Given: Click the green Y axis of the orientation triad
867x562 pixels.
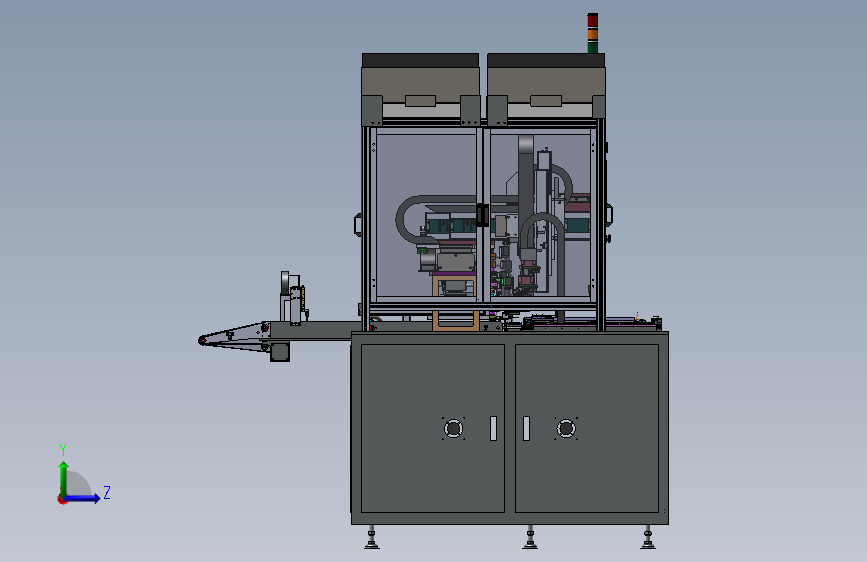Looking at the screenshot, I should coord(64,478).
